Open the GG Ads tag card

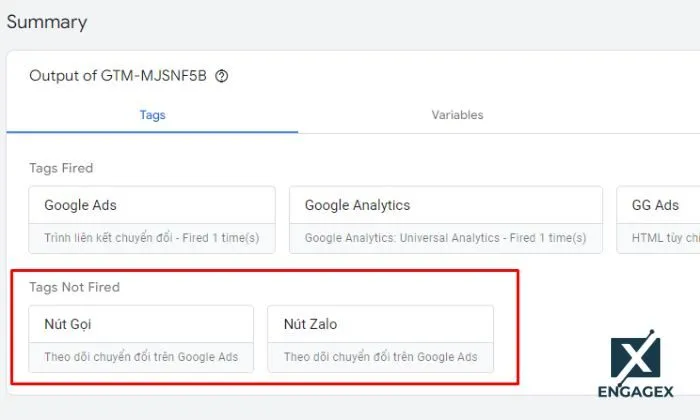coord(658,219)
